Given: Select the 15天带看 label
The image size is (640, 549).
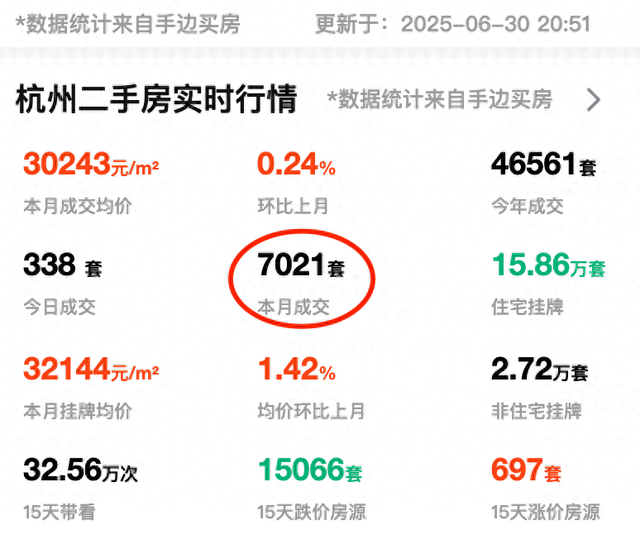Looking at the screenshot, I should [60, 512].
